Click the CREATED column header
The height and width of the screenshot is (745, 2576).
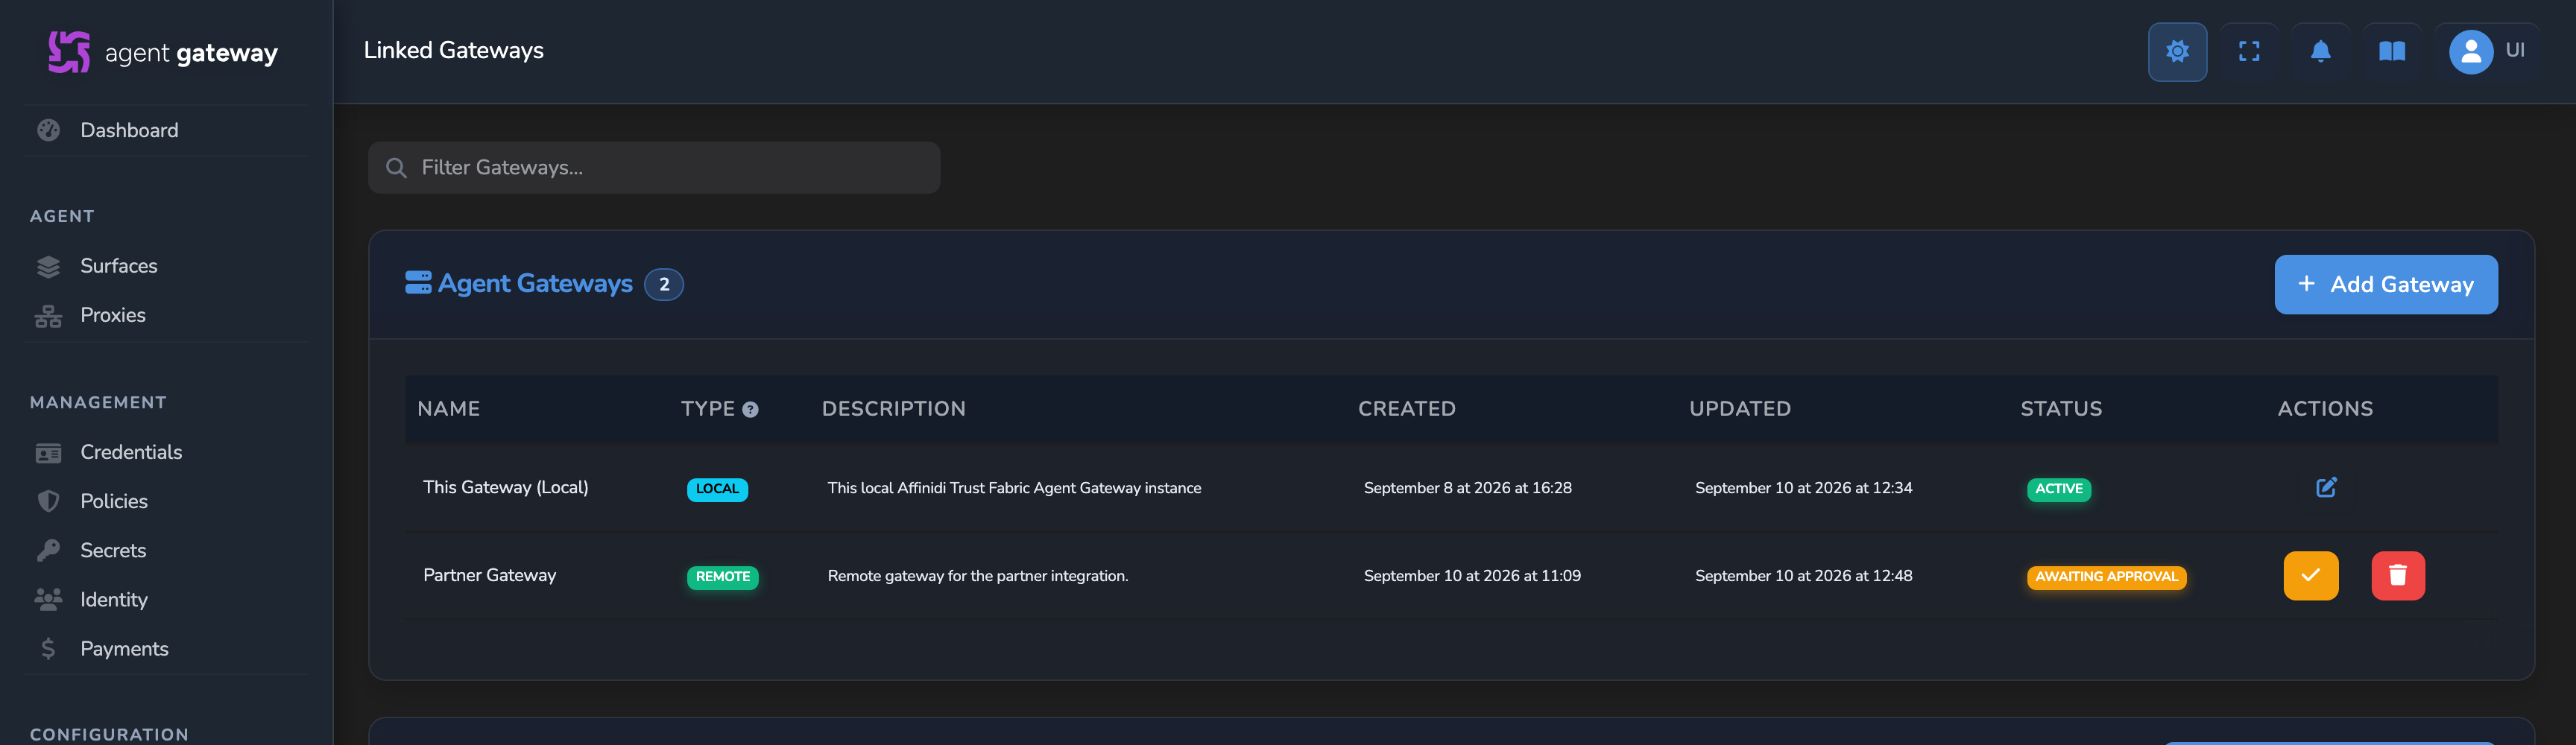pyautogui.click(x=1406, y=409)
